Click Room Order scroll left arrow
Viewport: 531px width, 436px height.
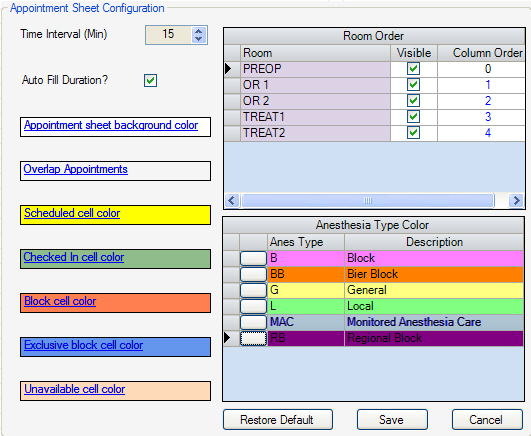232,201
